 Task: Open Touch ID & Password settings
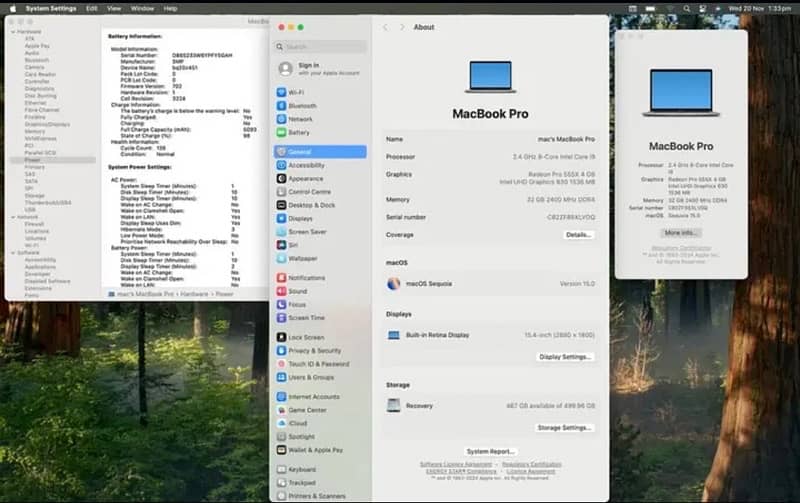(318, 364)
